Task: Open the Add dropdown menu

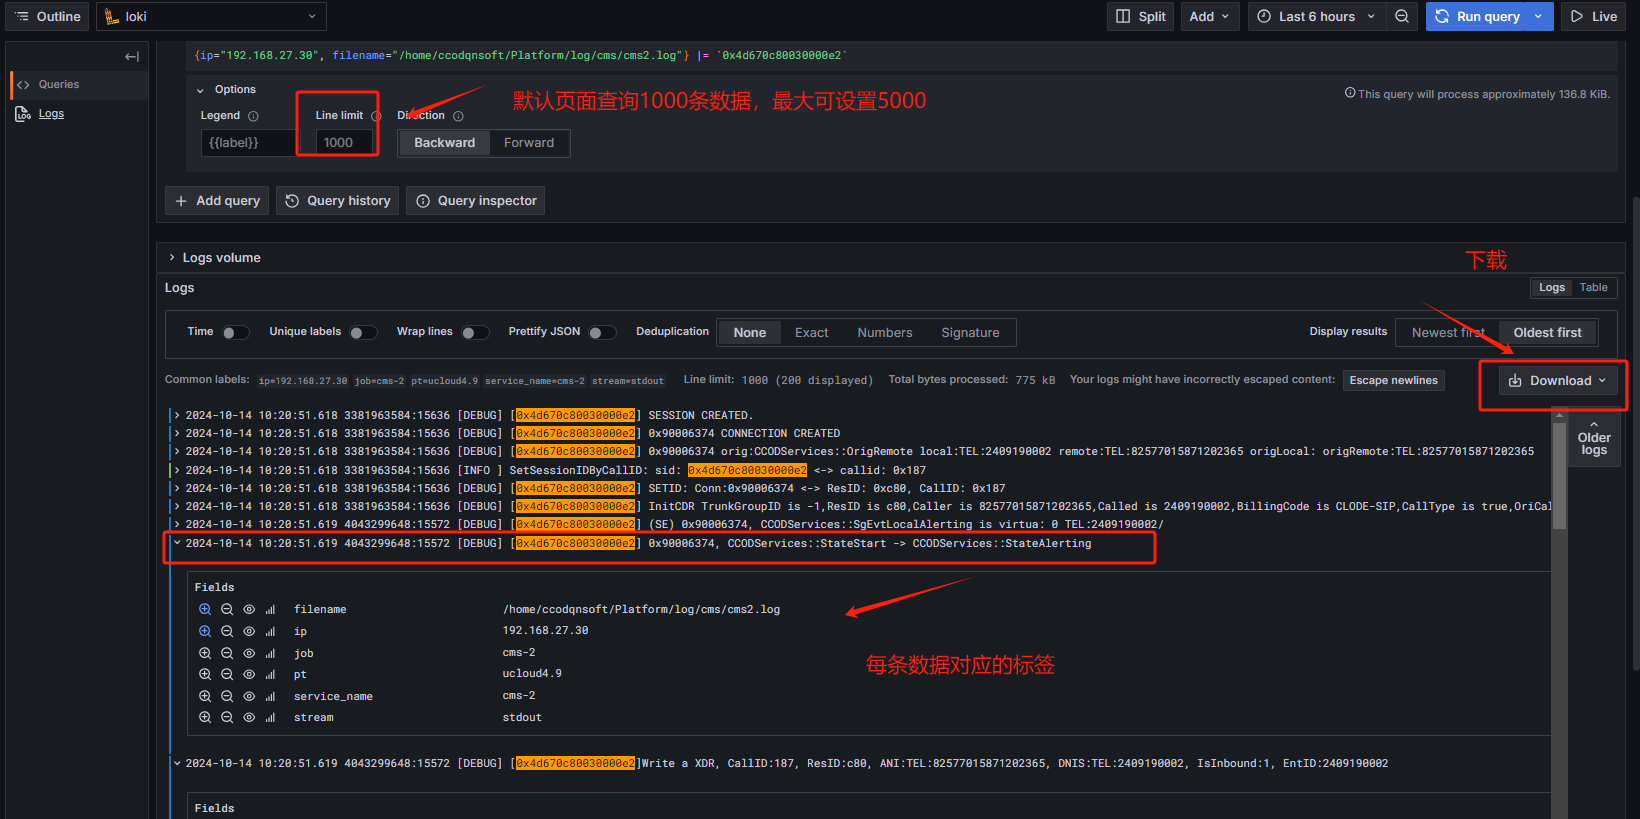Action: (1209, 16)
